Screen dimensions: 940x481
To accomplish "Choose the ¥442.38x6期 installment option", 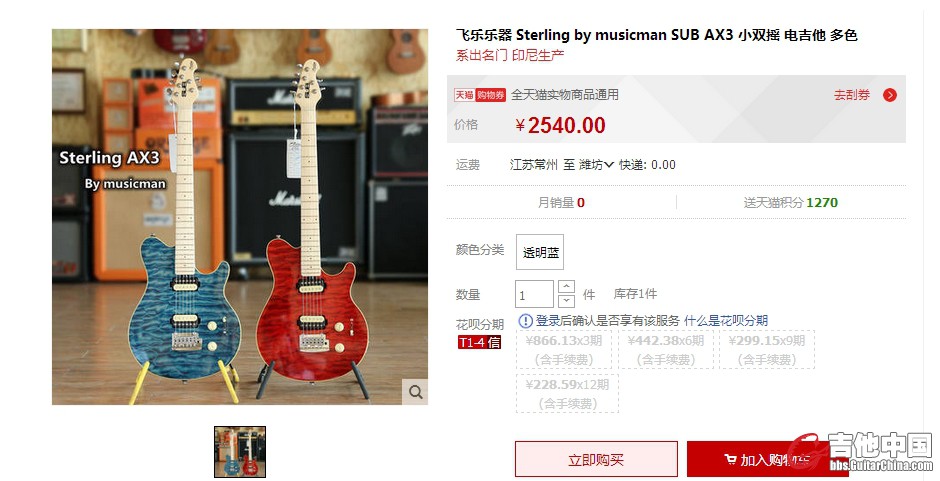I will pos(665,349).
